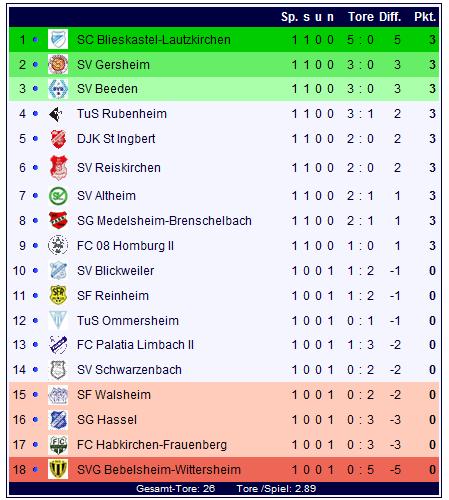Select the FC 08 Homburg II name
449x500 pixels.
tap(125, 246)
